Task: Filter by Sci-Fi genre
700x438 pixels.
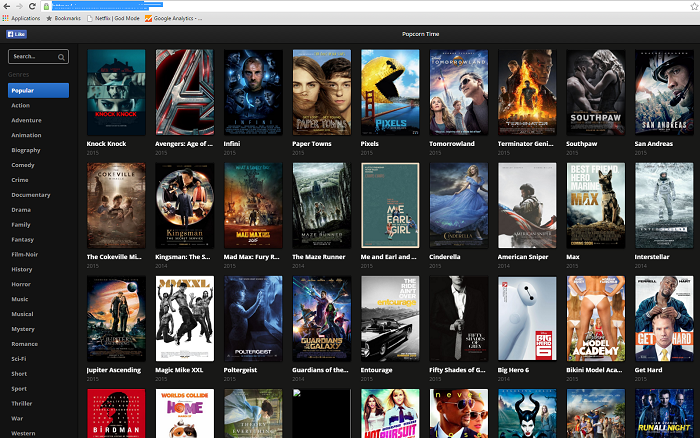Action: coord(19,359)
